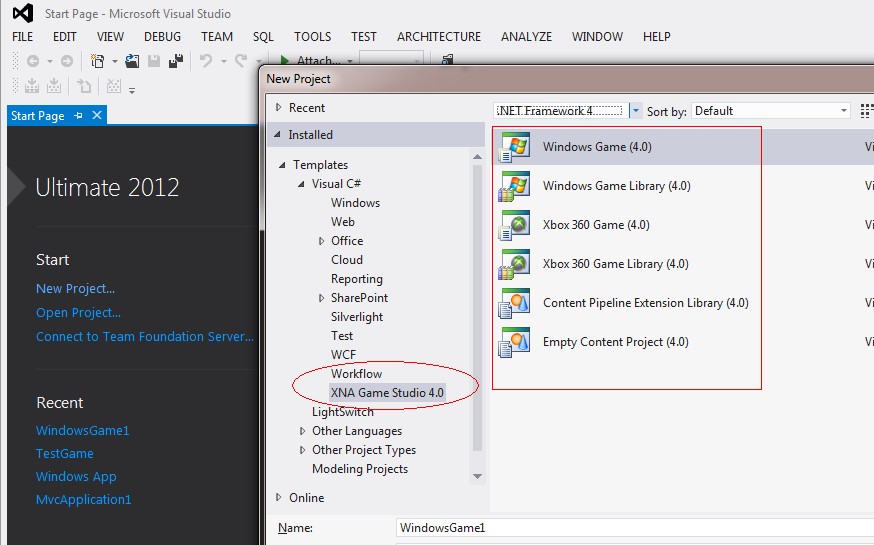Open the TOOLS menu
The width and height of the screenshot is (874, 545).
click(x=313, y=37)
